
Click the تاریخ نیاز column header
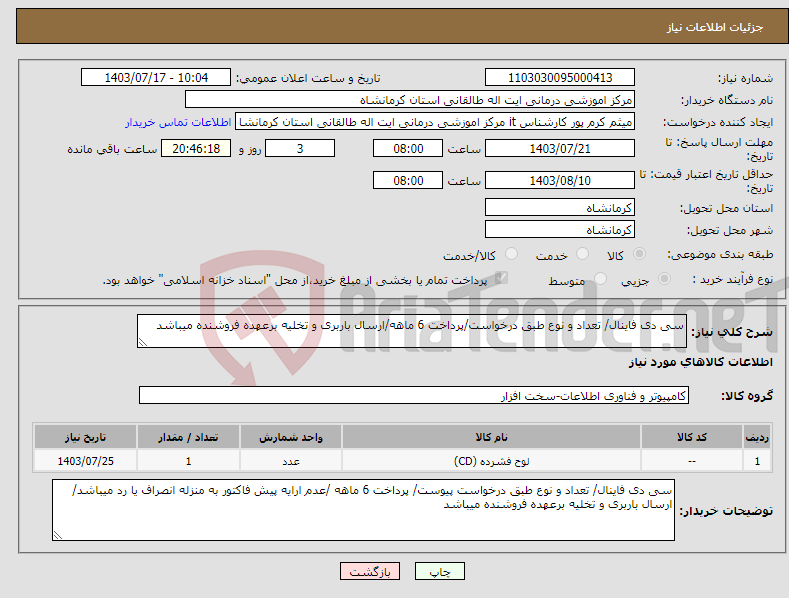pos(86,437)
